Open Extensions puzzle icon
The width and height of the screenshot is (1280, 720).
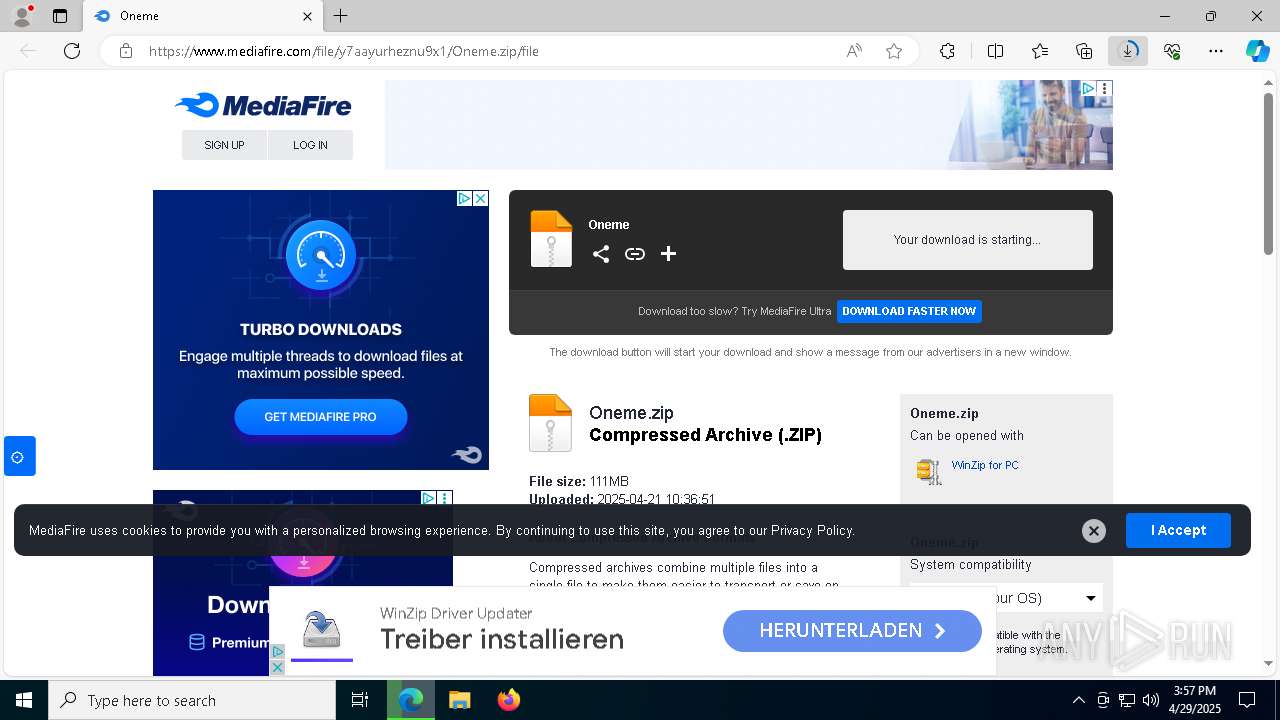tap(947, 51)
